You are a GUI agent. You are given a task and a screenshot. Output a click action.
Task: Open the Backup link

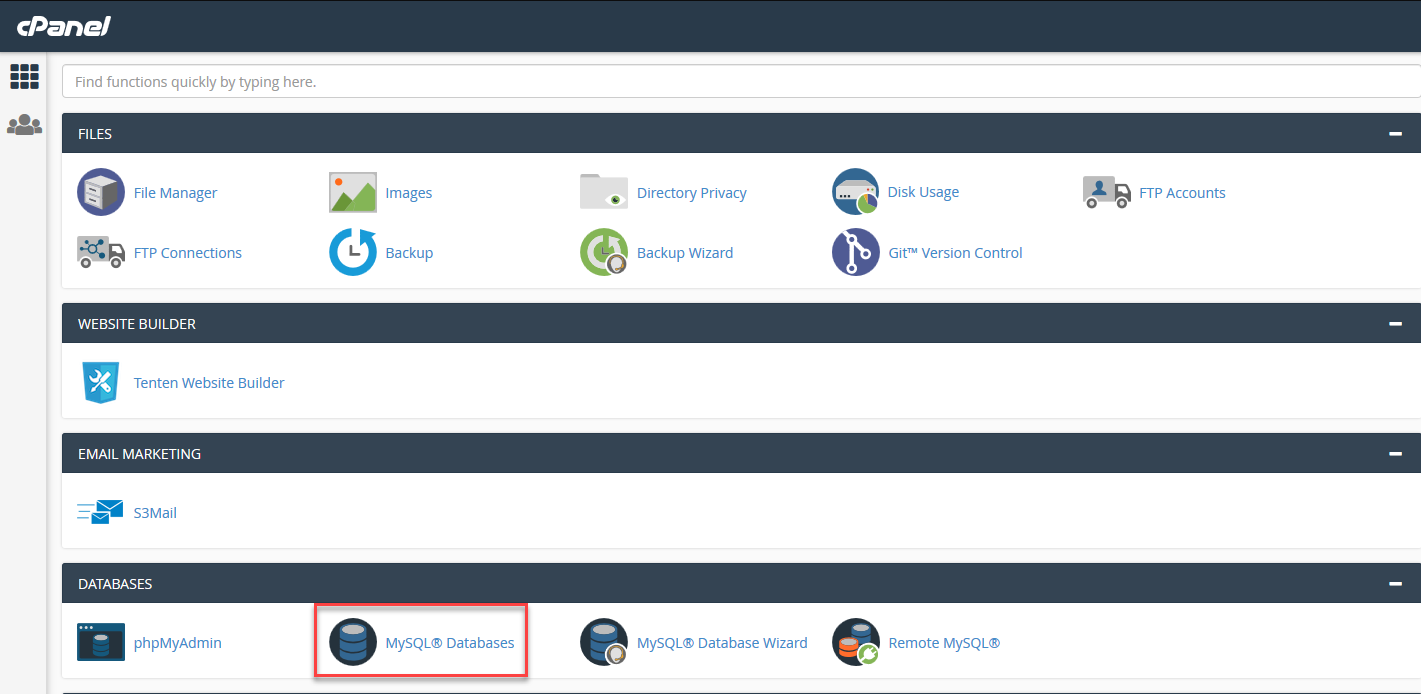409,253
